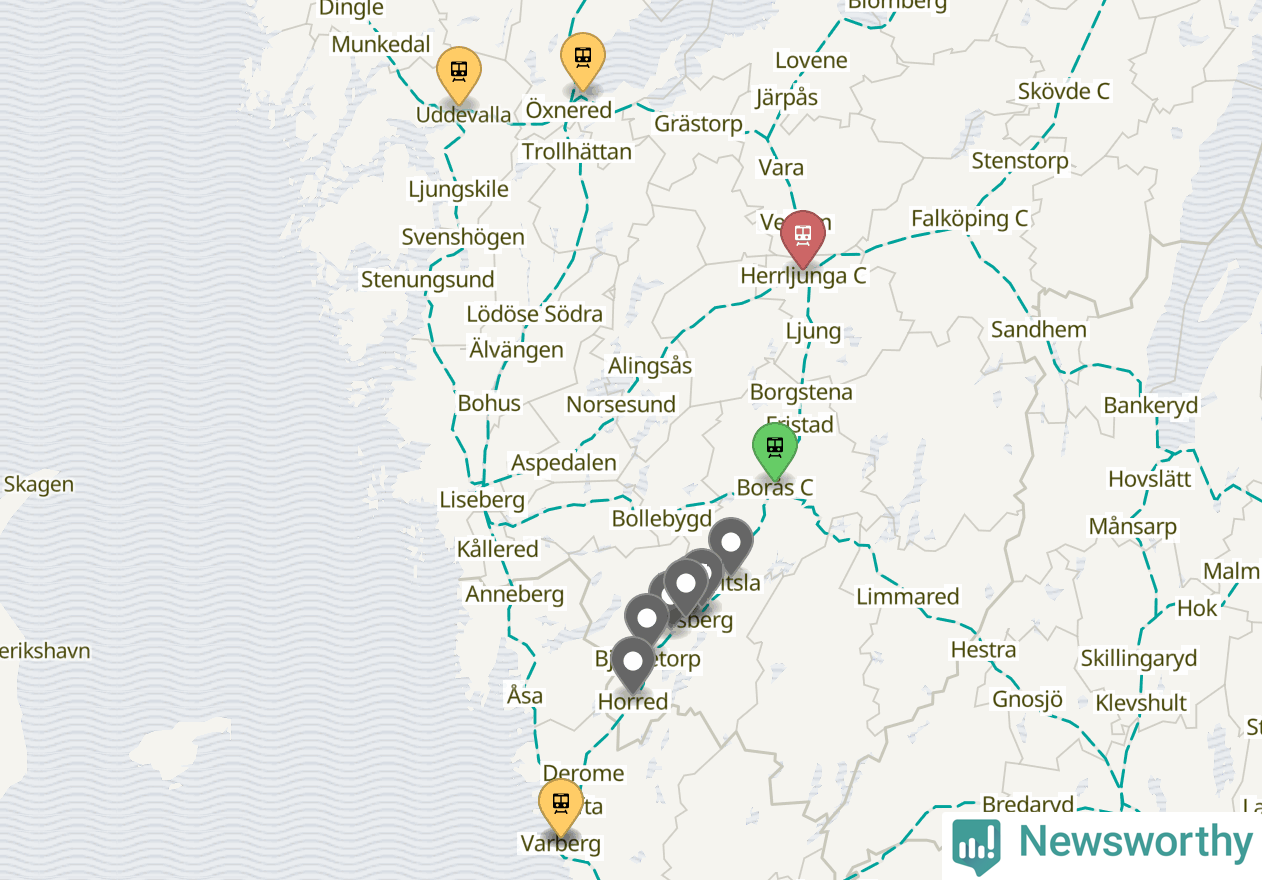Click the Liseberg station label
Screen dimensions: 1262x880
pyautogui.click(x=482, y=499)
